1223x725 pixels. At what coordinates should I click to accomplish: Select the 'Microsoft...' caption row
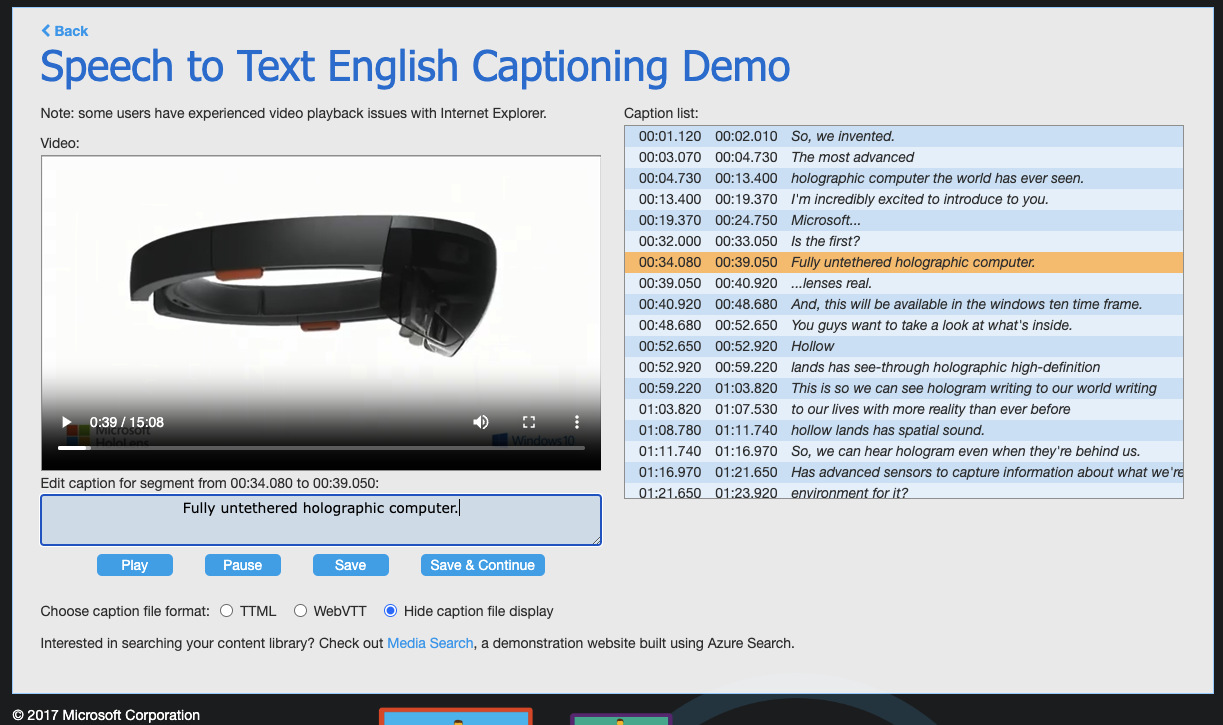pos(825,220)
